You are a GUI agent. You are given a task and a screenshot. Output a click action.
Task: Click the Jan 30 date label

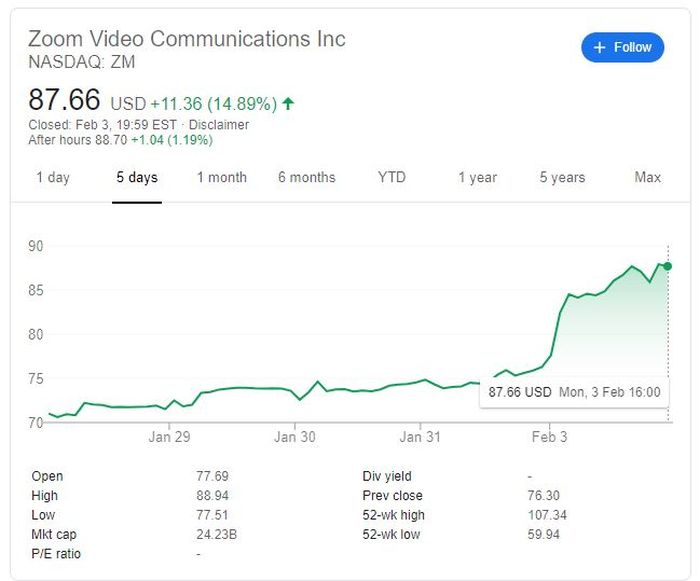pyautogui.click(x=295, y=437)
